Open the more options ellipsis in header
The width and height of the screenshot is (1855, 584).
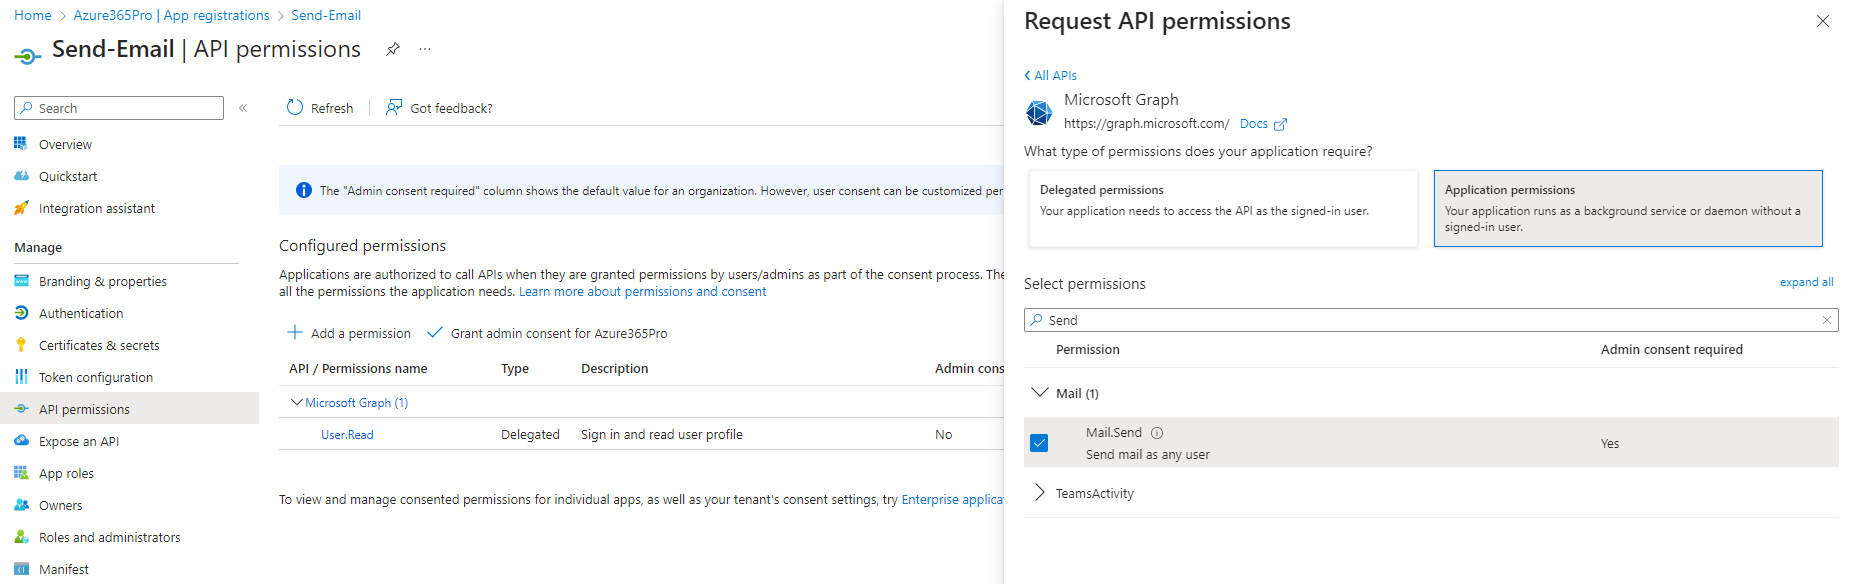(x=425, y=49)
